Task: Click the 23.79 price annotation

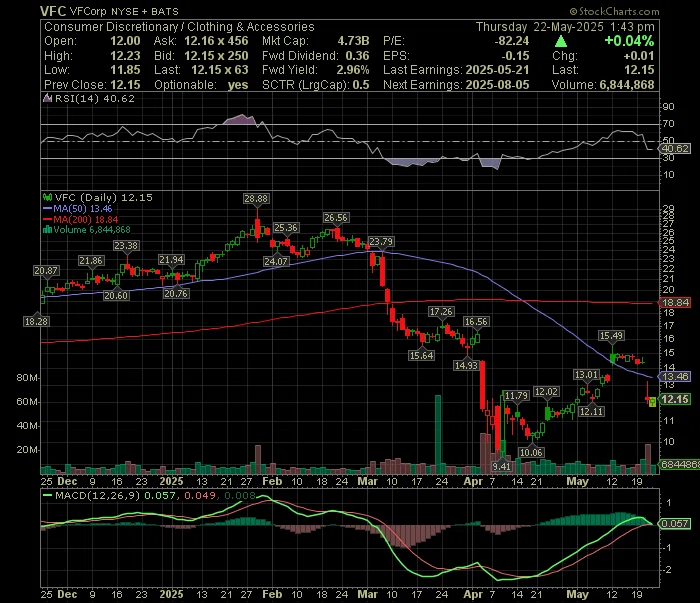Action: tap(381, 242)
